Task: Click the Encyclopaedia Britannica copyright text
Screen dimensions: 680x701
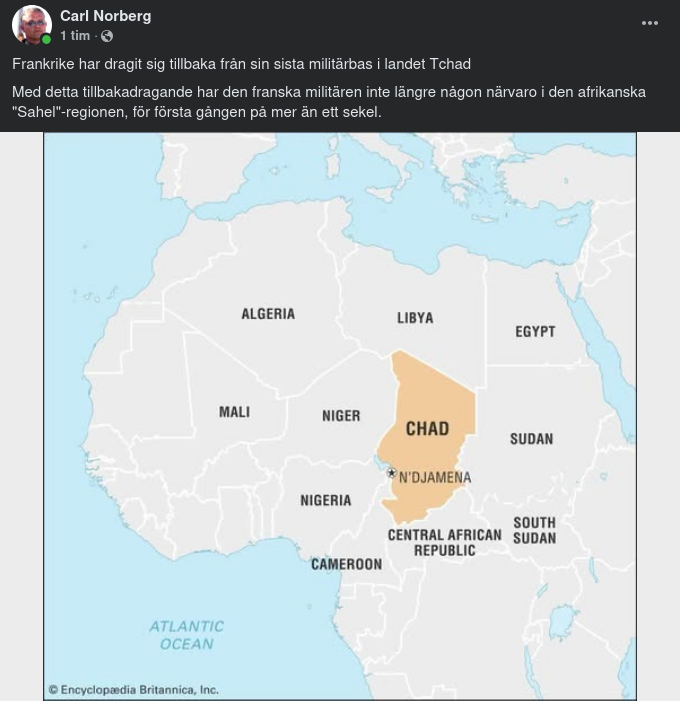Action: point(133,689)
